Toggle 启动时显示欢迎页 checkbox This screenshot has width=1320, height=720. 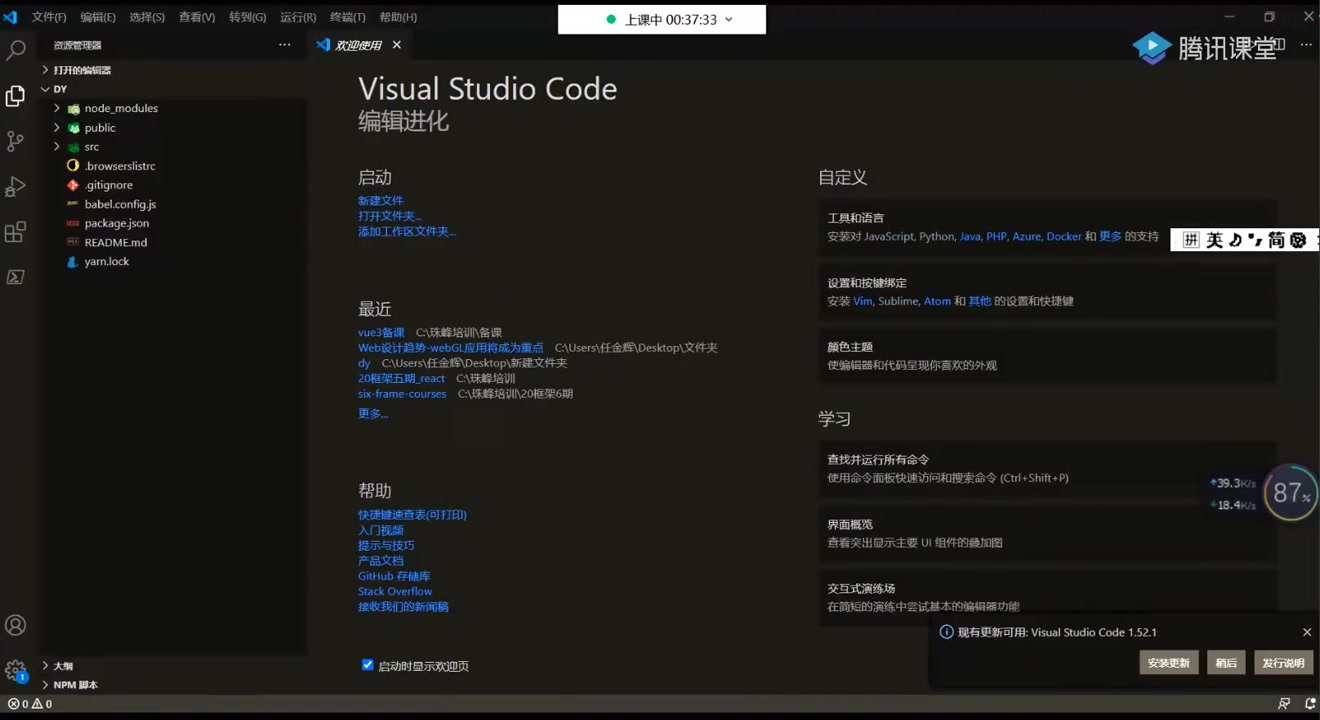click(x=367, y=665)
